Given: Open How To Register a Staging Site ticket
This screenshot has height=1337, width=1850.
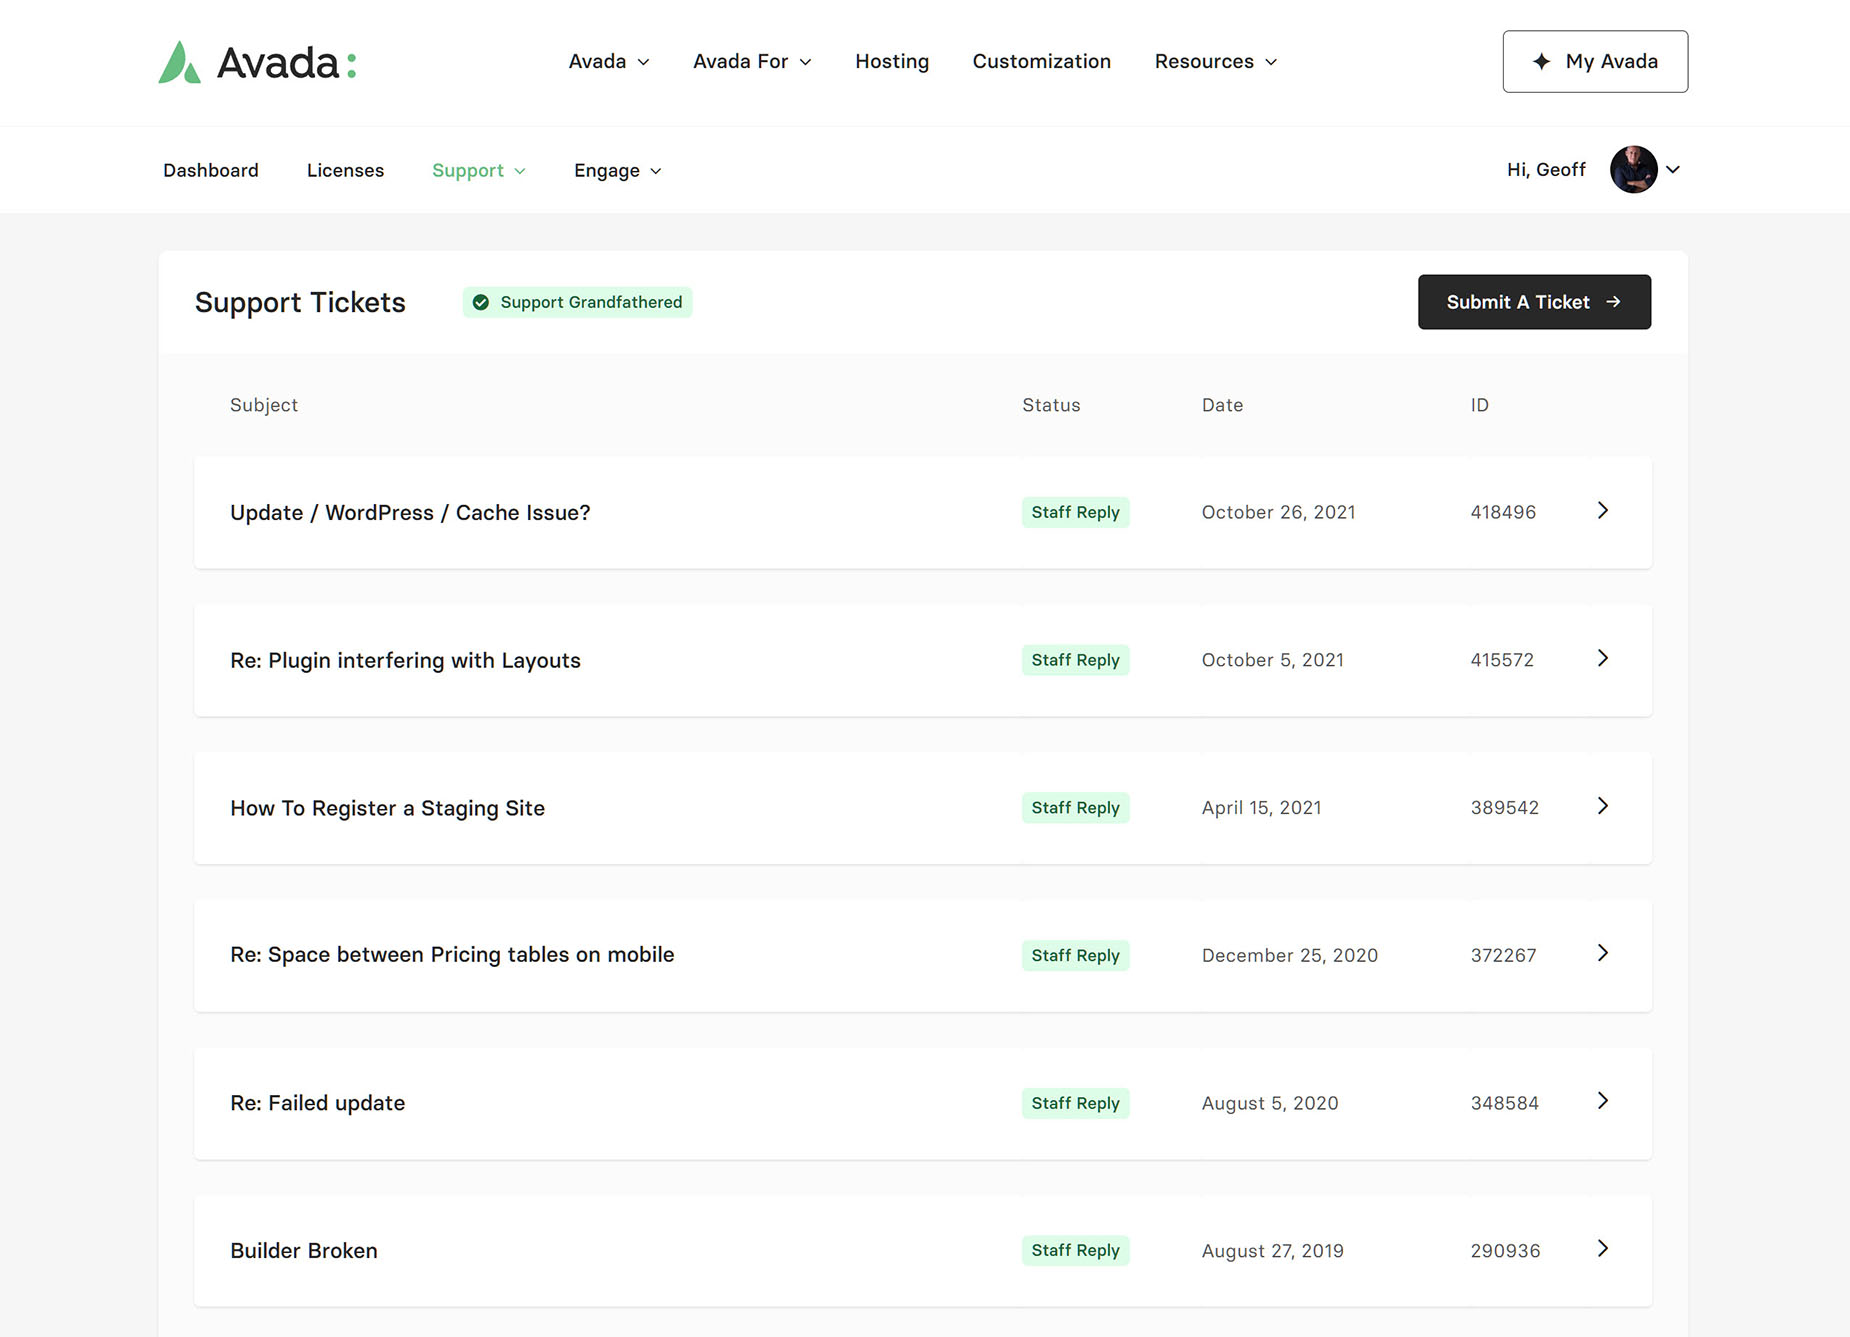Looking at the screenshot, I should tap(387, 808).
